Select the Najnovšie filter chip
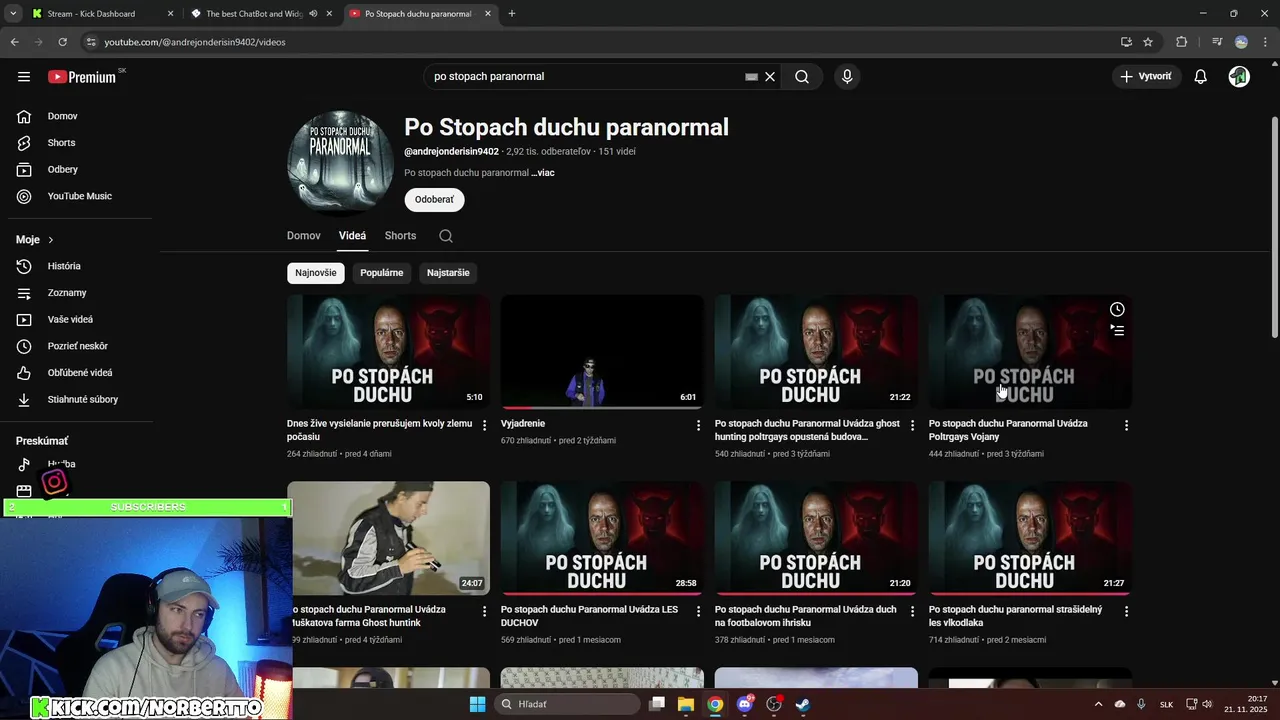This screenshot has width=1280, height=720. click(x=316, y=273)
